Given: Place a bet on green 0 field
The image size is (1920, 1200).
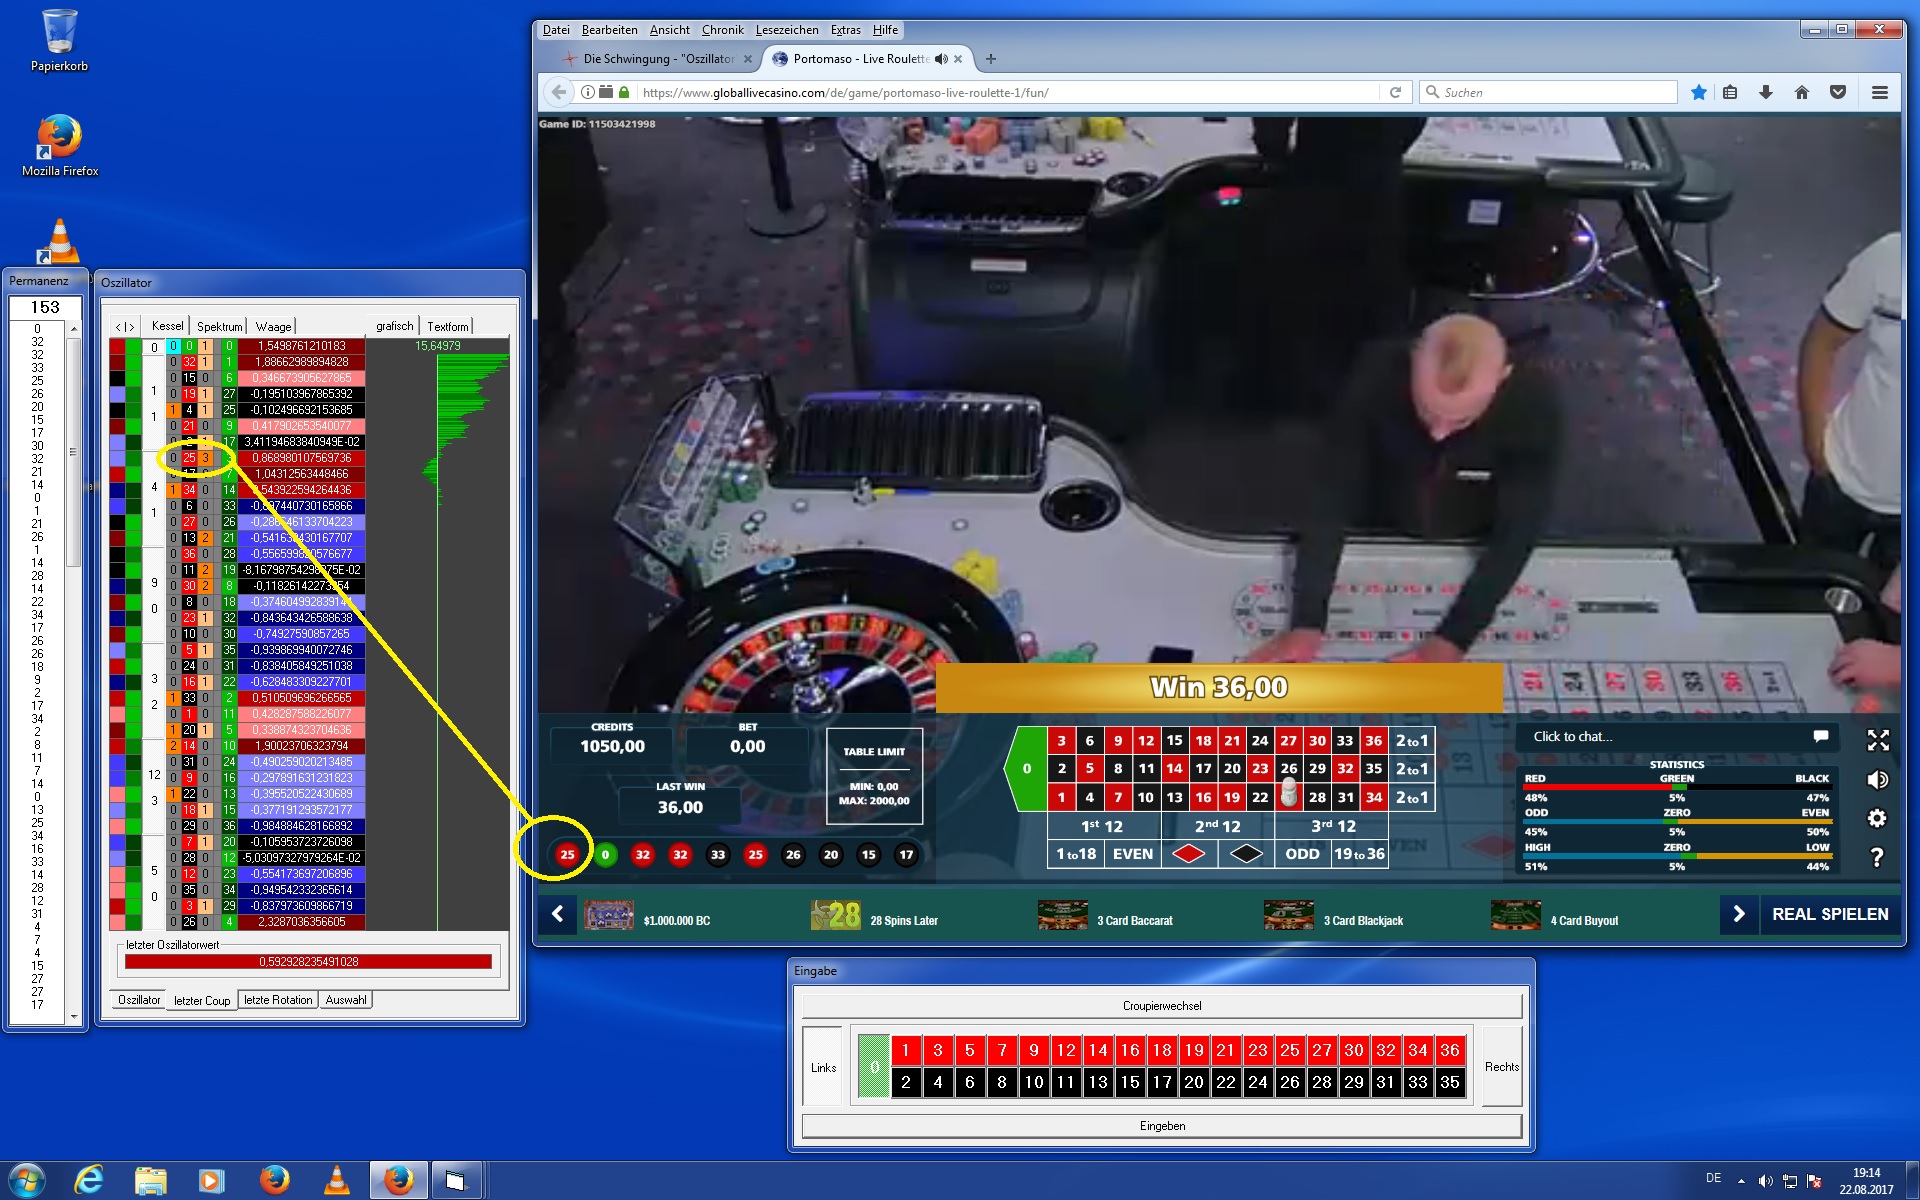Looking at the screenshot, I should click(x=1027, y=769).
